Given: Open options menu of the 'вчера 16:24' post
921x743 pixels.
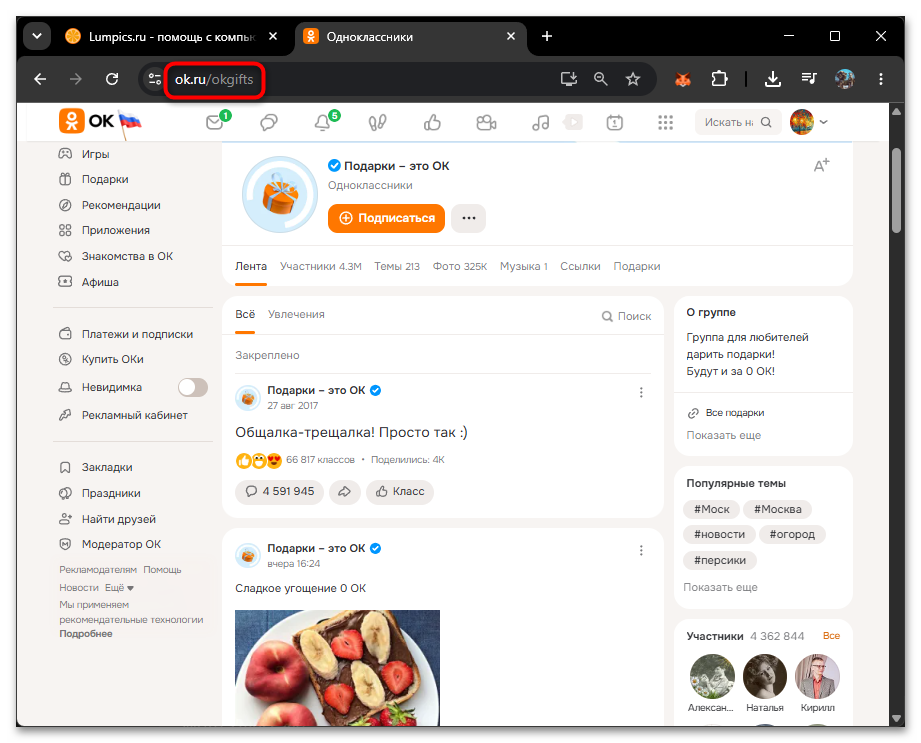Looking at the screenshot, I should tap(641, 550).
